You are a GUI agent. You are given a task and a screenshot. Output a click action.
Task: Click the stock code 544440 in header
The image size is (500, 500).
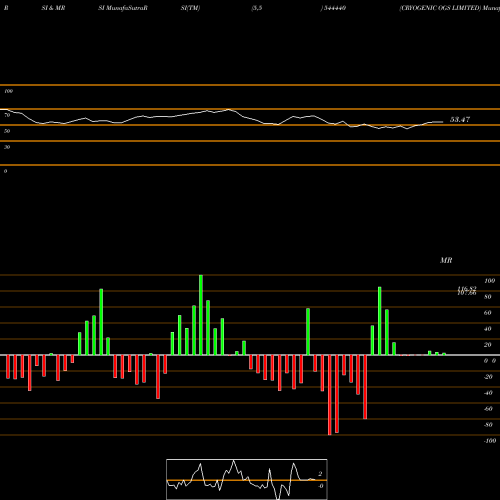(334, 8)
